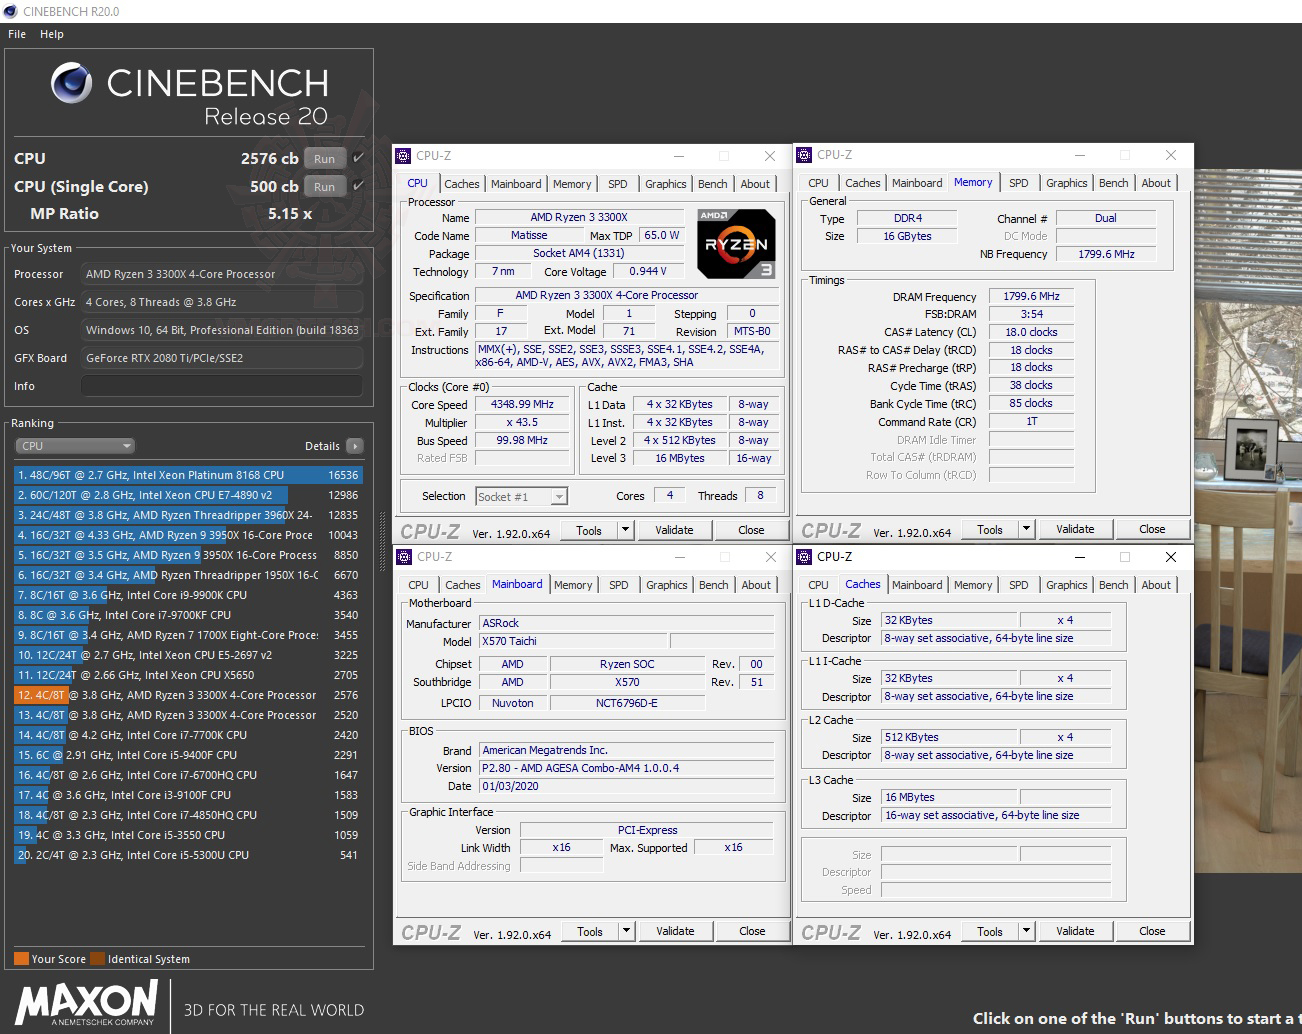Click the ASRock manufacturer field

click(626, 623)
